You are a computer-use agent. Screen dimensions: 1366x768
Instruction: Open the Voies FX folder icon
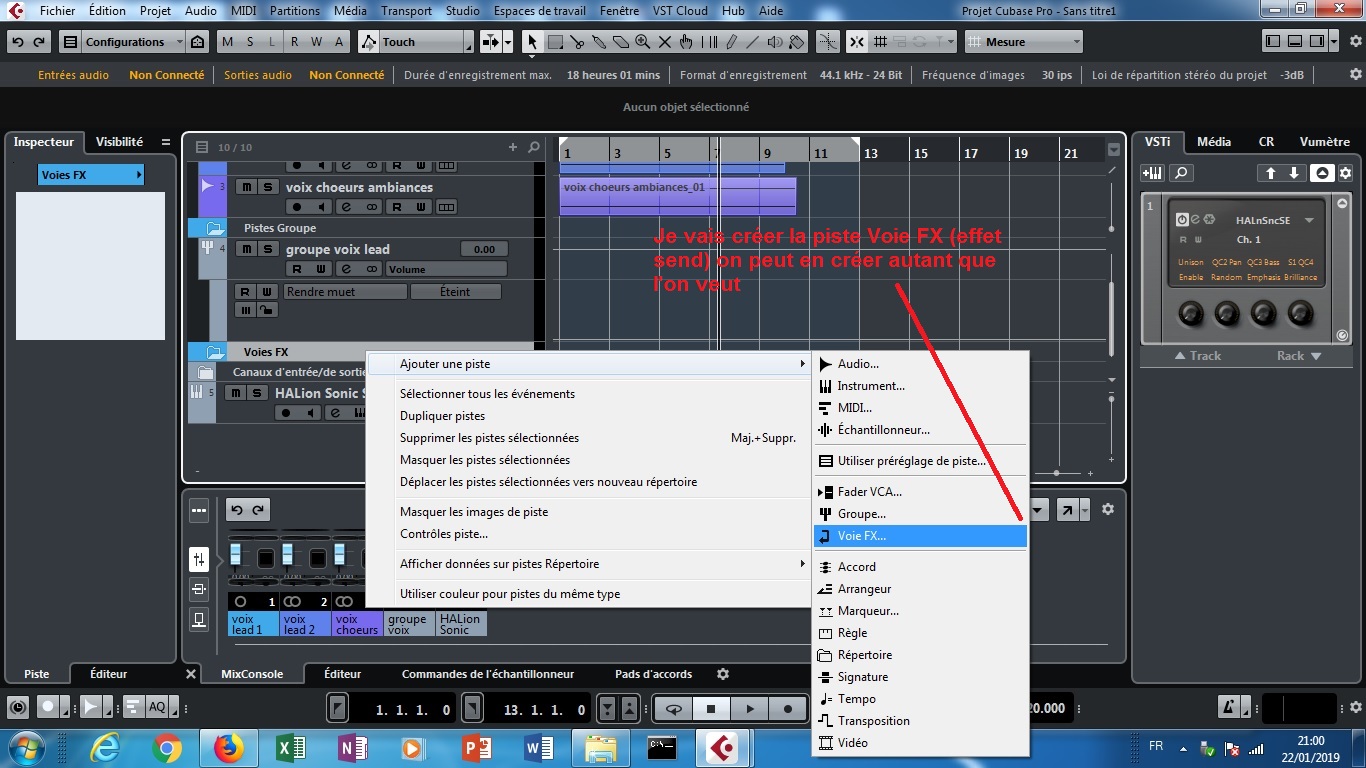(x=214, y=352)
